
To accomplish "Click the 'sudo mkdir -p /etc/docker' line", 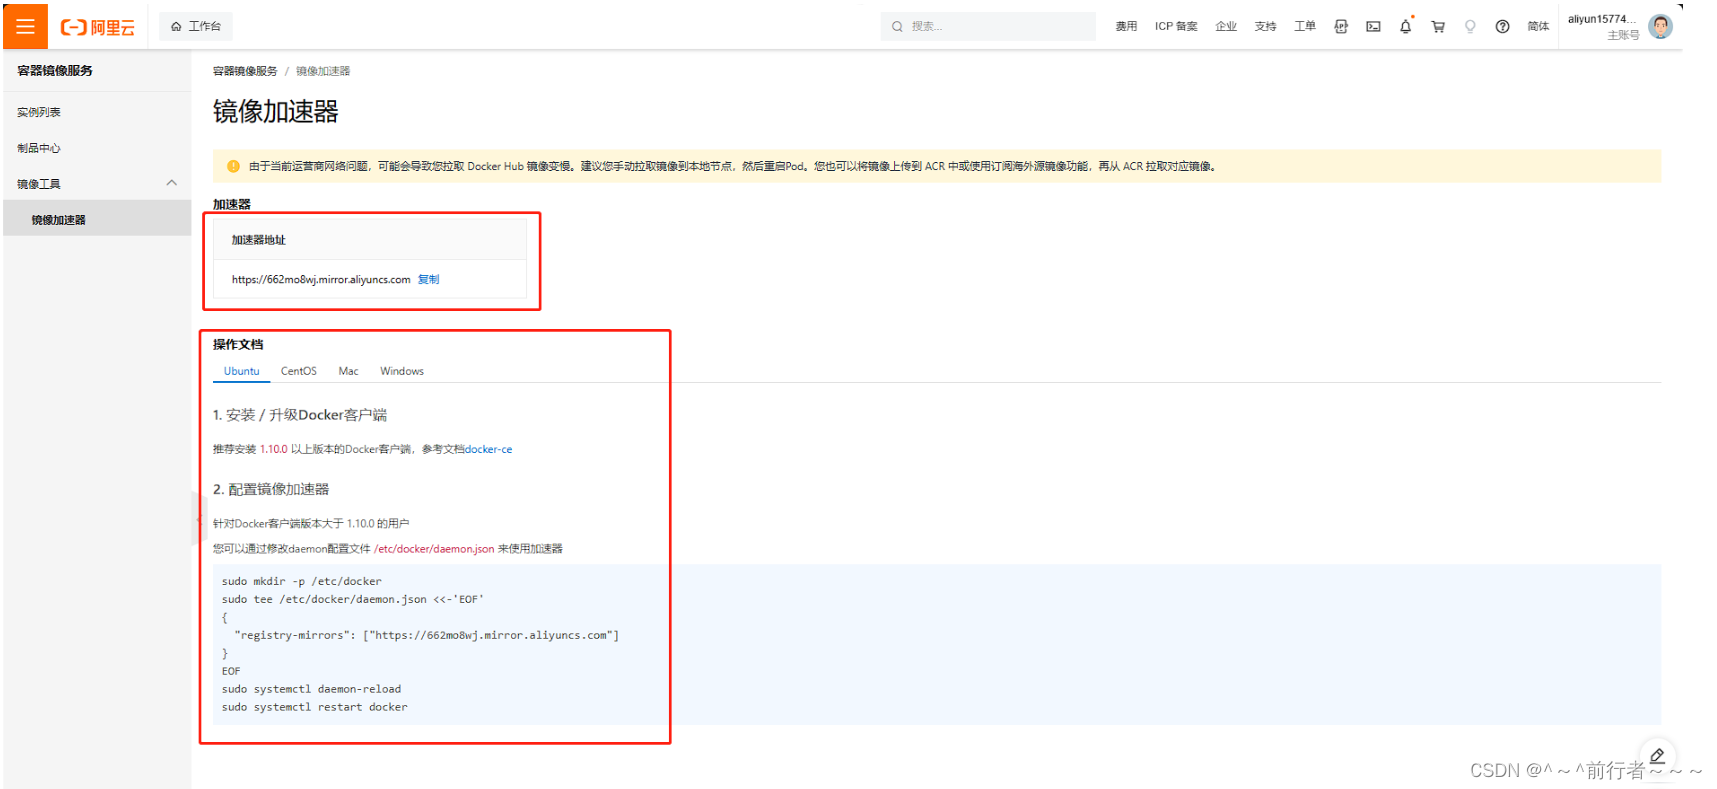I will click(x=301, y=581).
